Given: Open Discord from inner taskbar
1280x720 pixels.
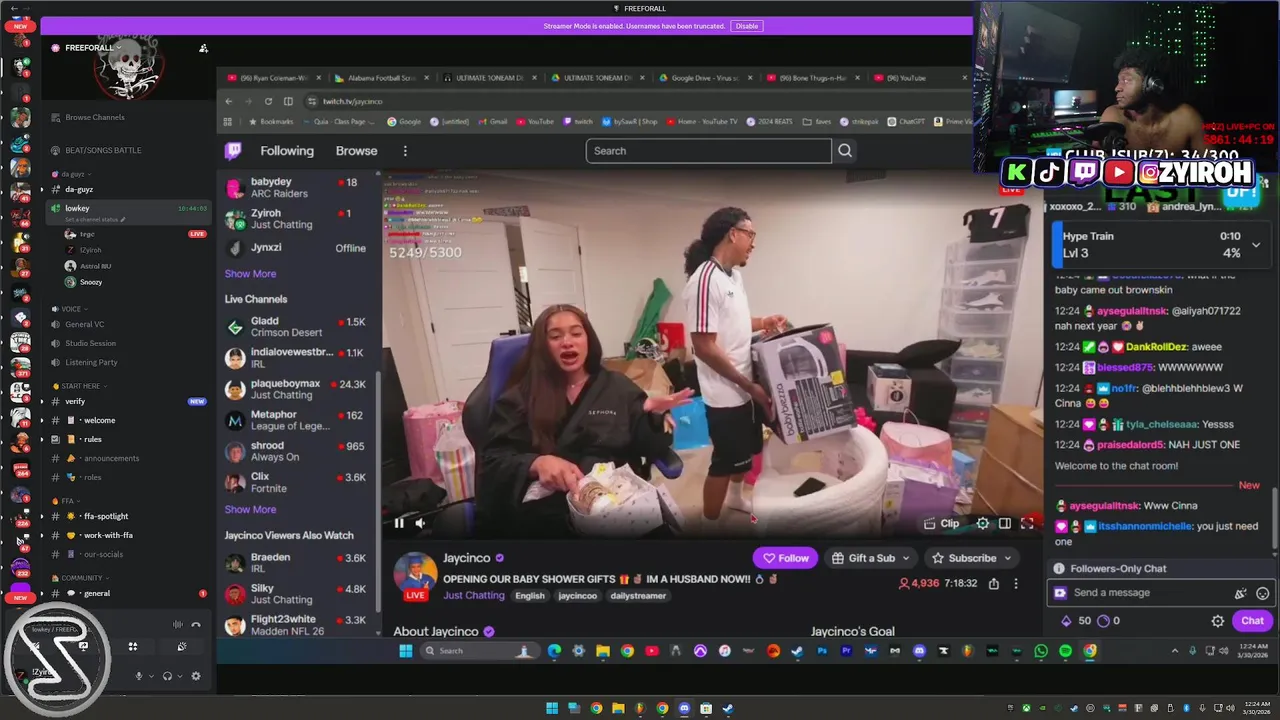Looking at the screenshot, I should pyautogui.click(x=919, y=651).
